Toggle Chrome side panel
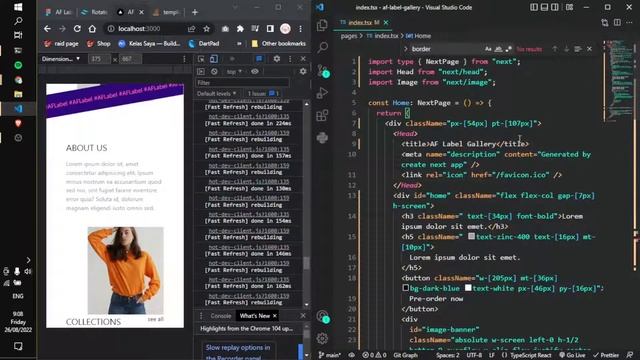This screenshot has width=640, height=360. pos(270,29)
